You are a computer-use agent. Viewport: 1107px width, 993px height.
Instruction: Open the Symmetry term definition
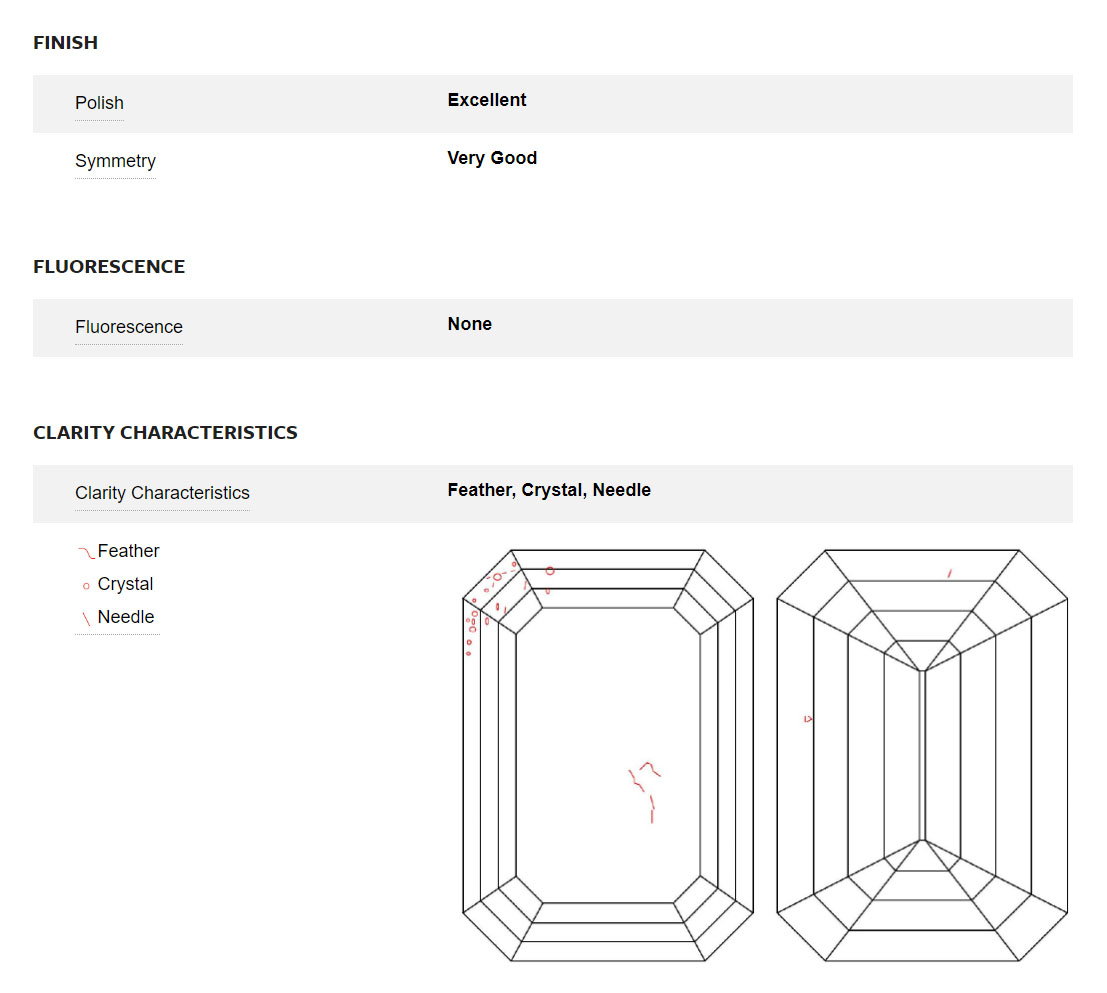click(x=115, y=161)
